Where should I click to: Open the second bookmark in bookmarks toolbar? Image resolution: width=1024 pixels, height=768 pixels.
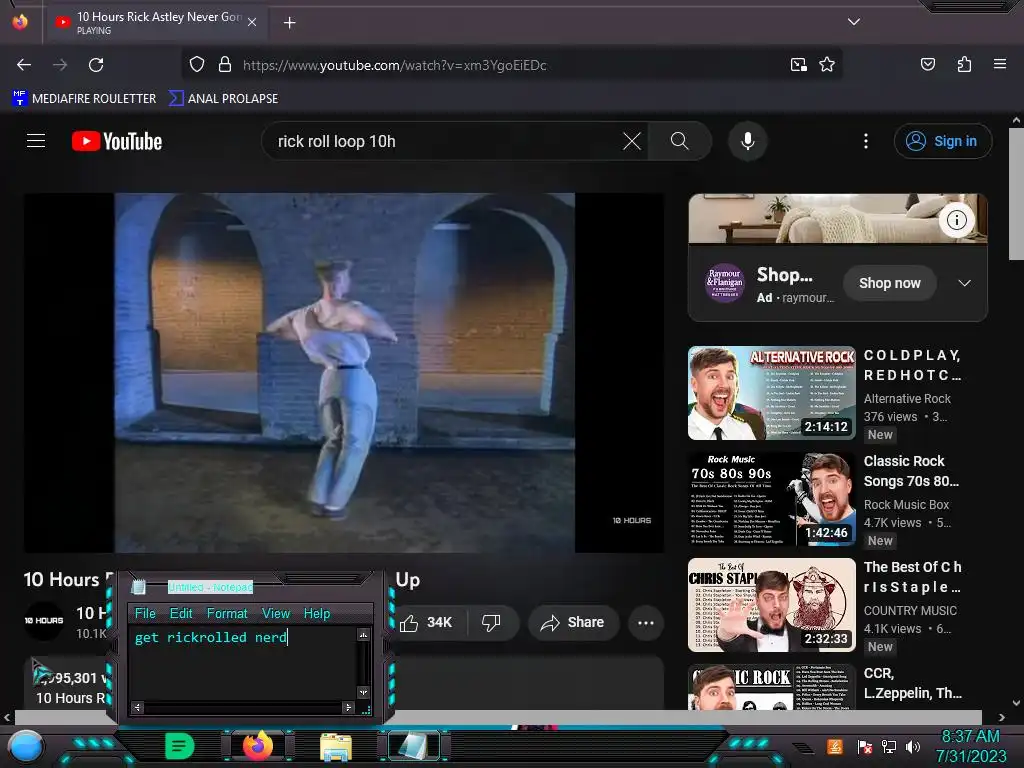click(223, 99)
